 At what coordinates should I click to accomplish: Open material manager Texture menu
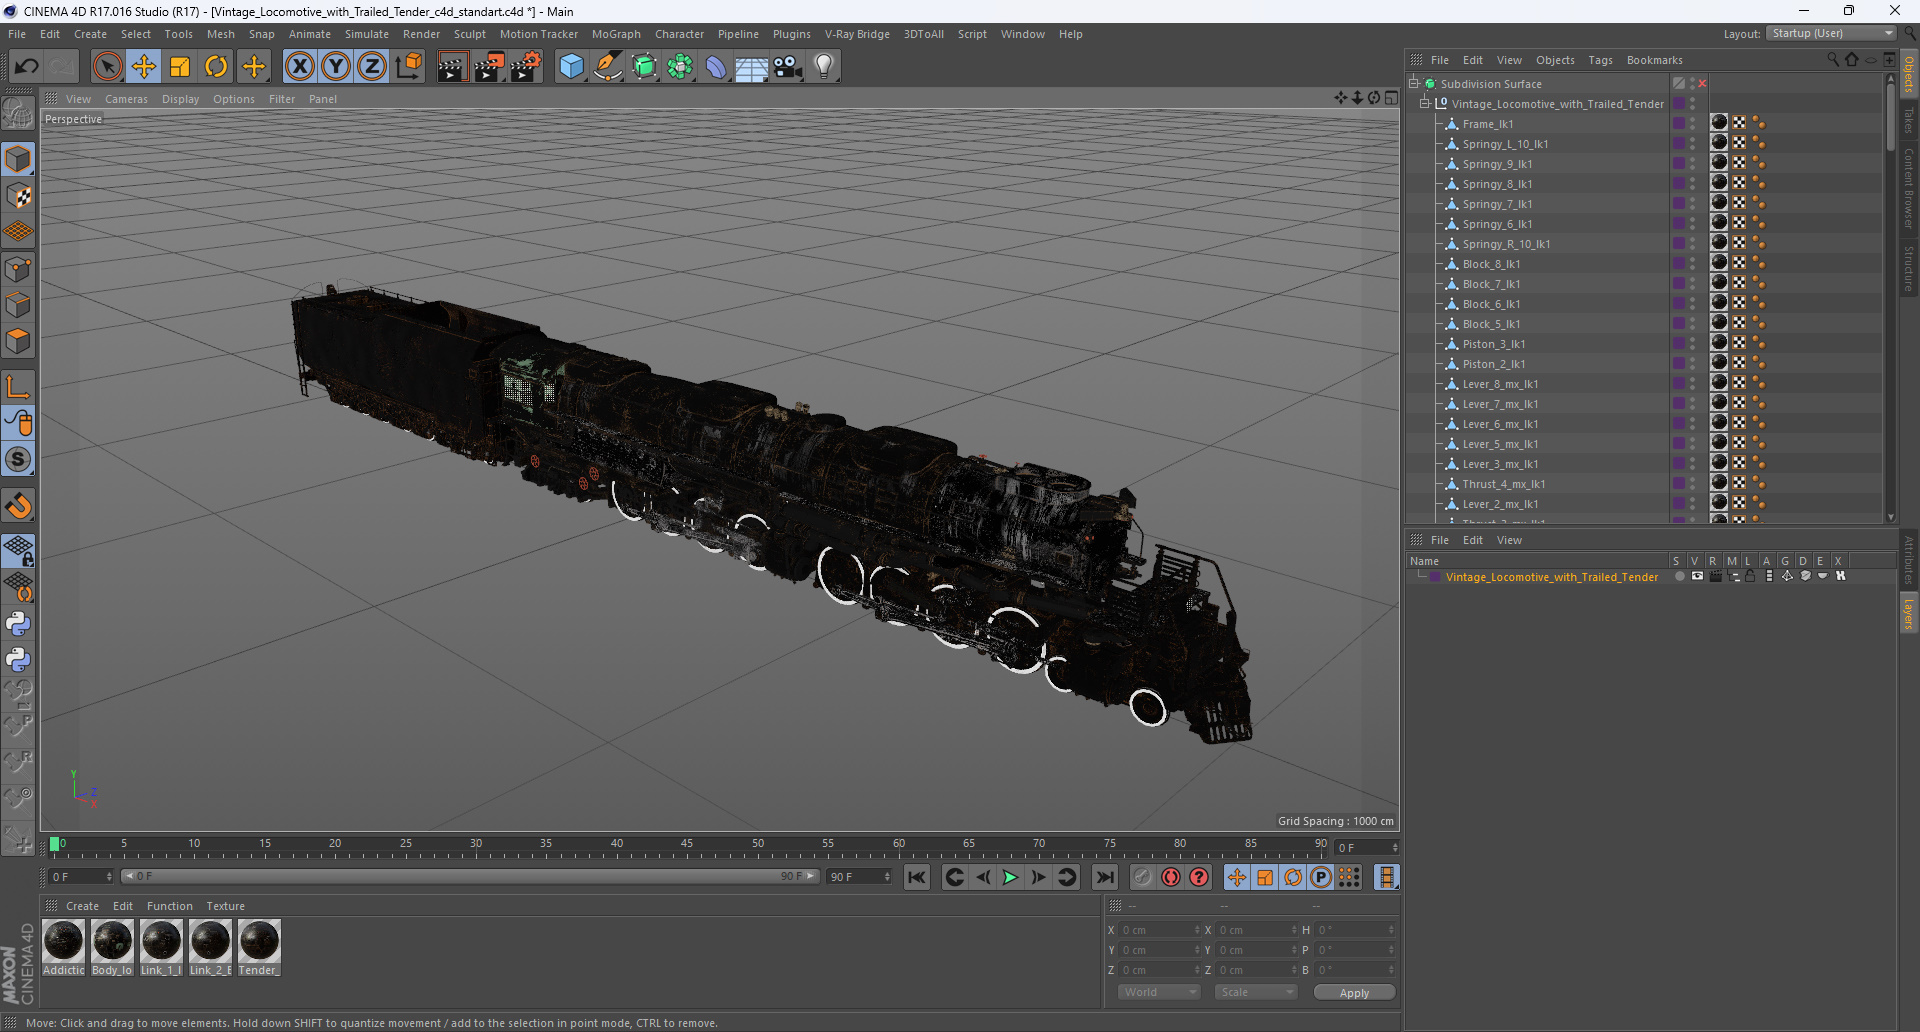pyautogui.click(x=225, y=906)
